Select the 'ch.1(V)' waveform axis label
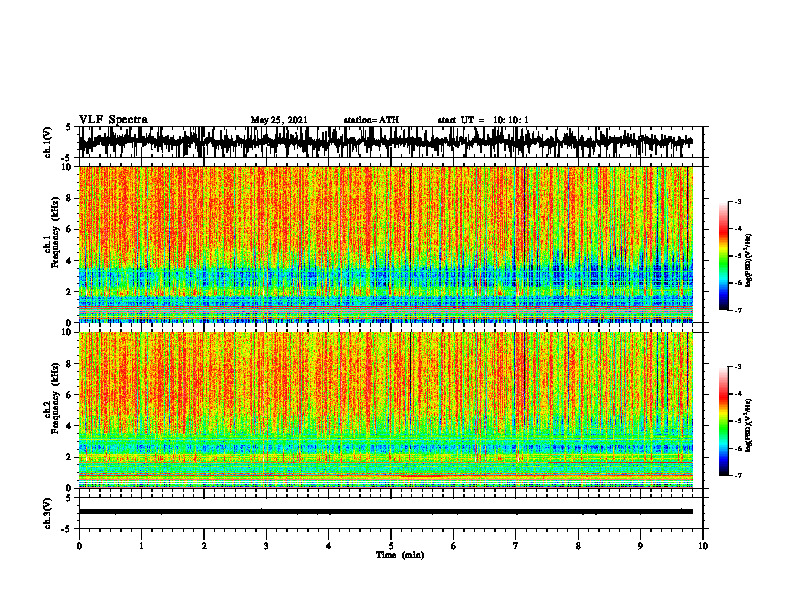This screenshot has height=612, width=792. coord(48,142)
